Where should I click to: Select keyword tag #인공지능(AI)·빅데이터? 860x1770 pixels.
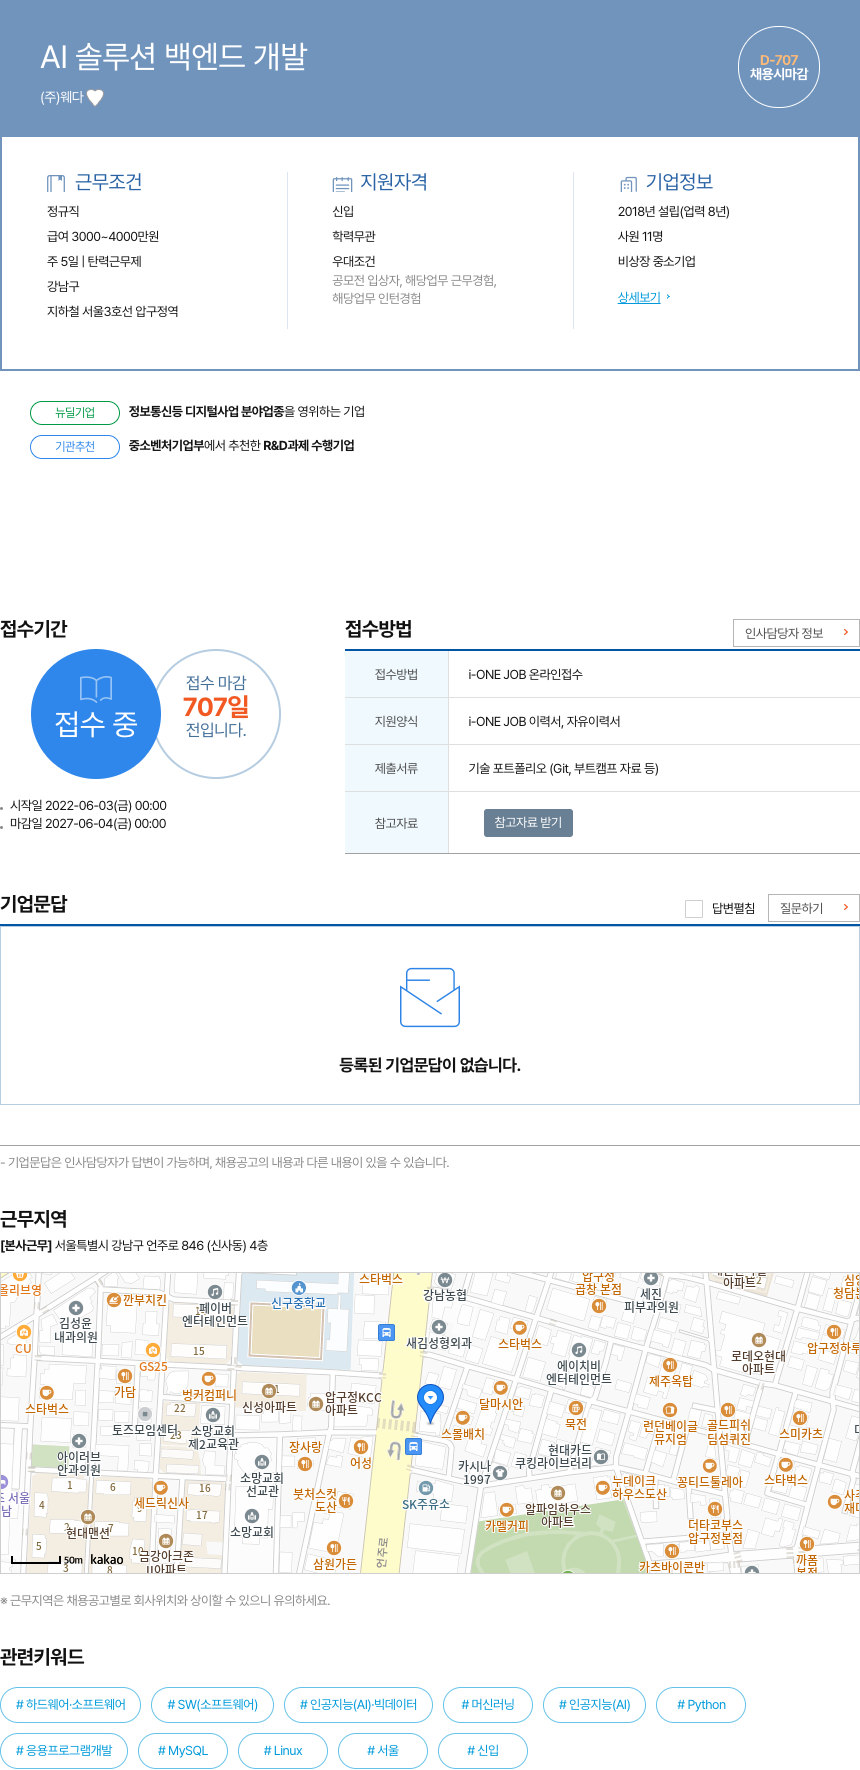click(x=358, y=1704)
